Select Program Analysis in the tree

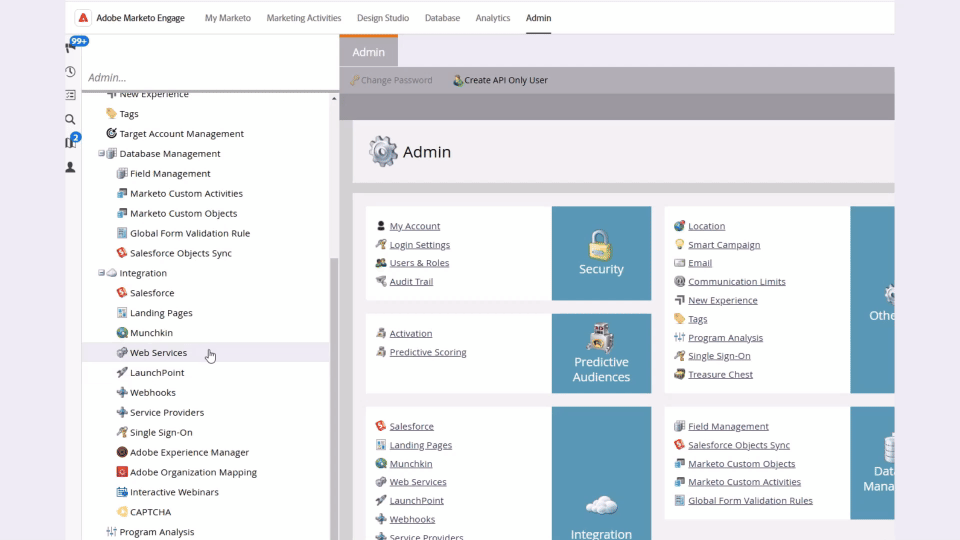pos(157,531)
